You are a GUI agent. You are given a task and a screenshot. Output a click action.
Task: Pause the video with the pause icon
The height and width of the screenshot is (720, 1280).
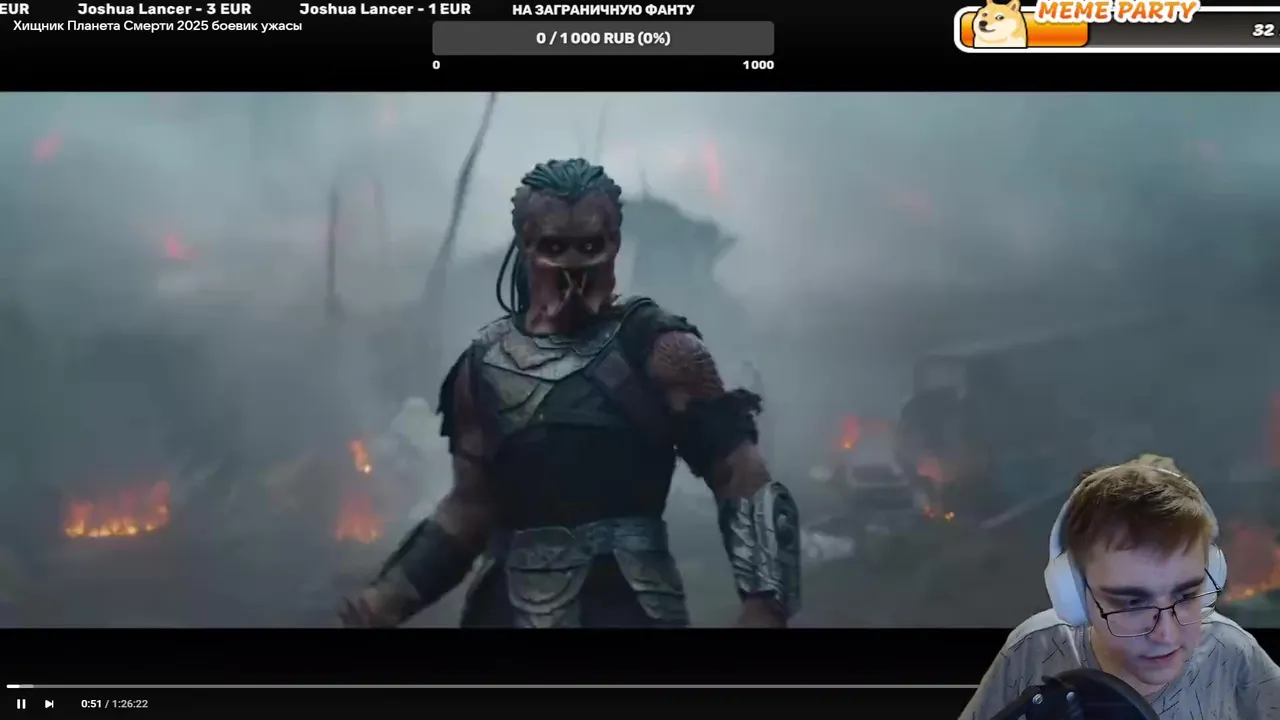(x=21, y=704)
